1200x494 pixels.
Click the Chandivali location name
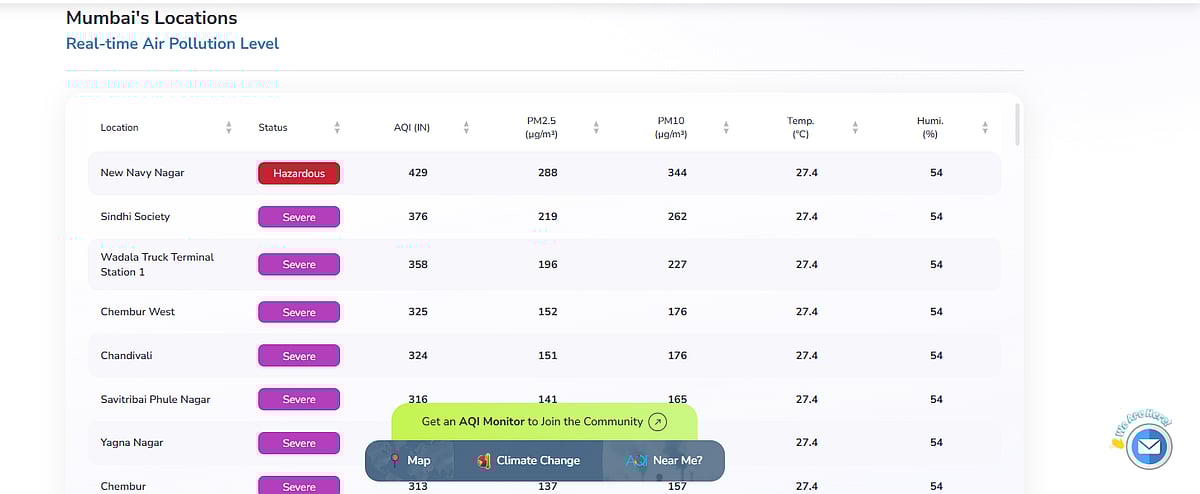pos(126,355)
